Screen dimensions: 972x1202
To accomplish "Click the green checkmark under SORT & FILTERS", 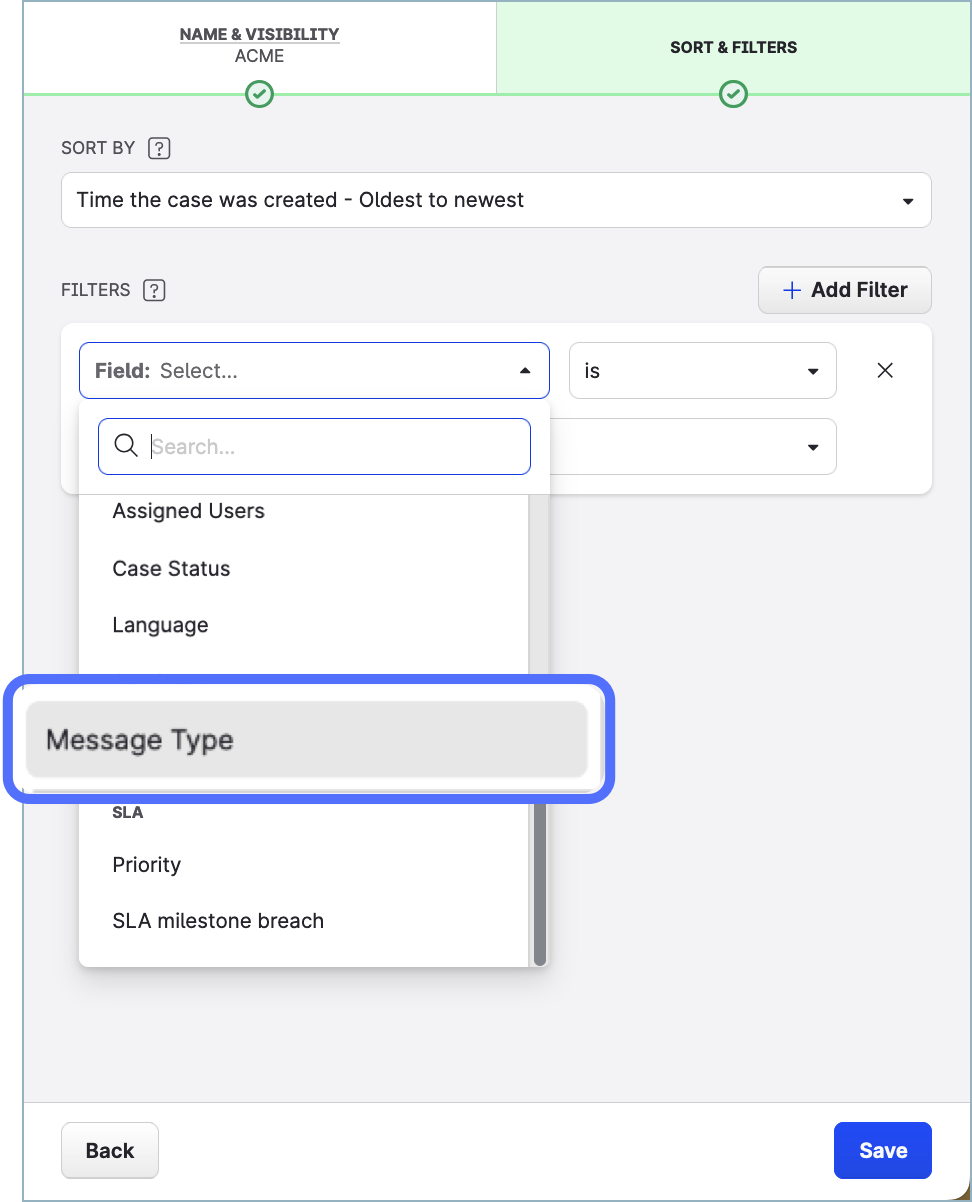I will point(733,94).
